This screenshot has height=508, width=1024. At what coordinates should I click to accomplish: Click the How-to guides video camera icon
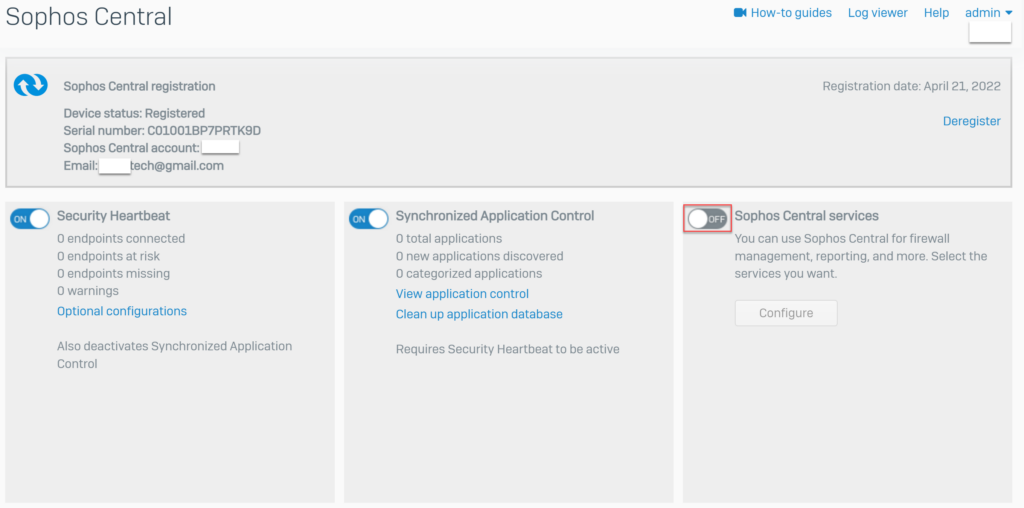pos(740,13)
